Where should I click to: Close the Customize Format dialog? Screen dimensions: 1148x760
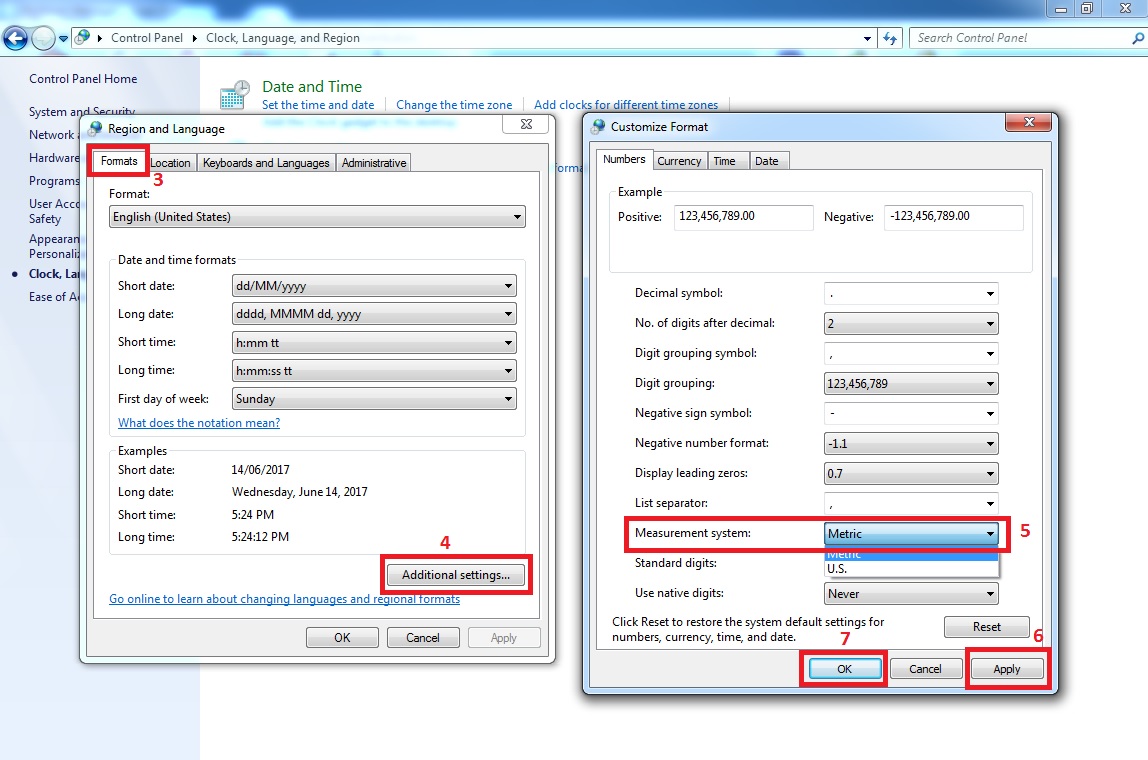[1026, 124]
